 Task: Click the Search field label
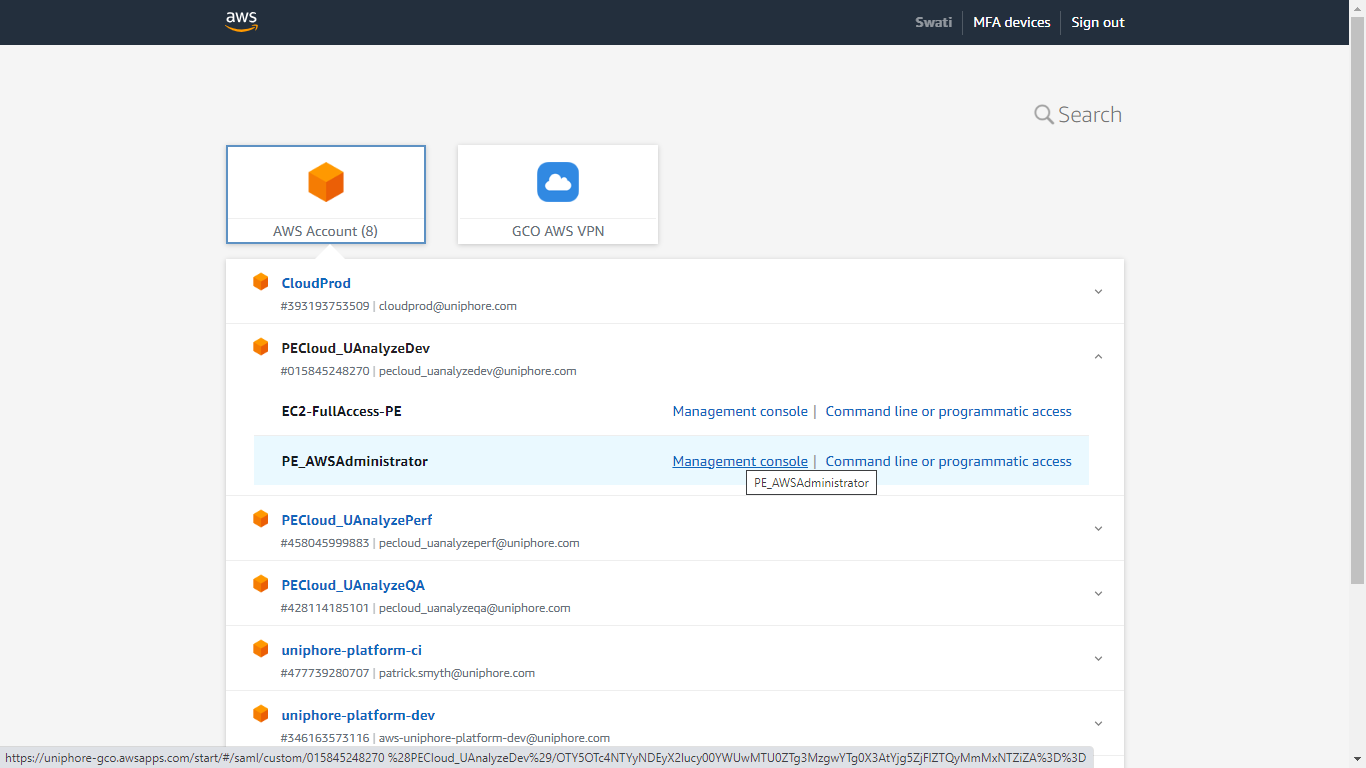[1090, 115]
